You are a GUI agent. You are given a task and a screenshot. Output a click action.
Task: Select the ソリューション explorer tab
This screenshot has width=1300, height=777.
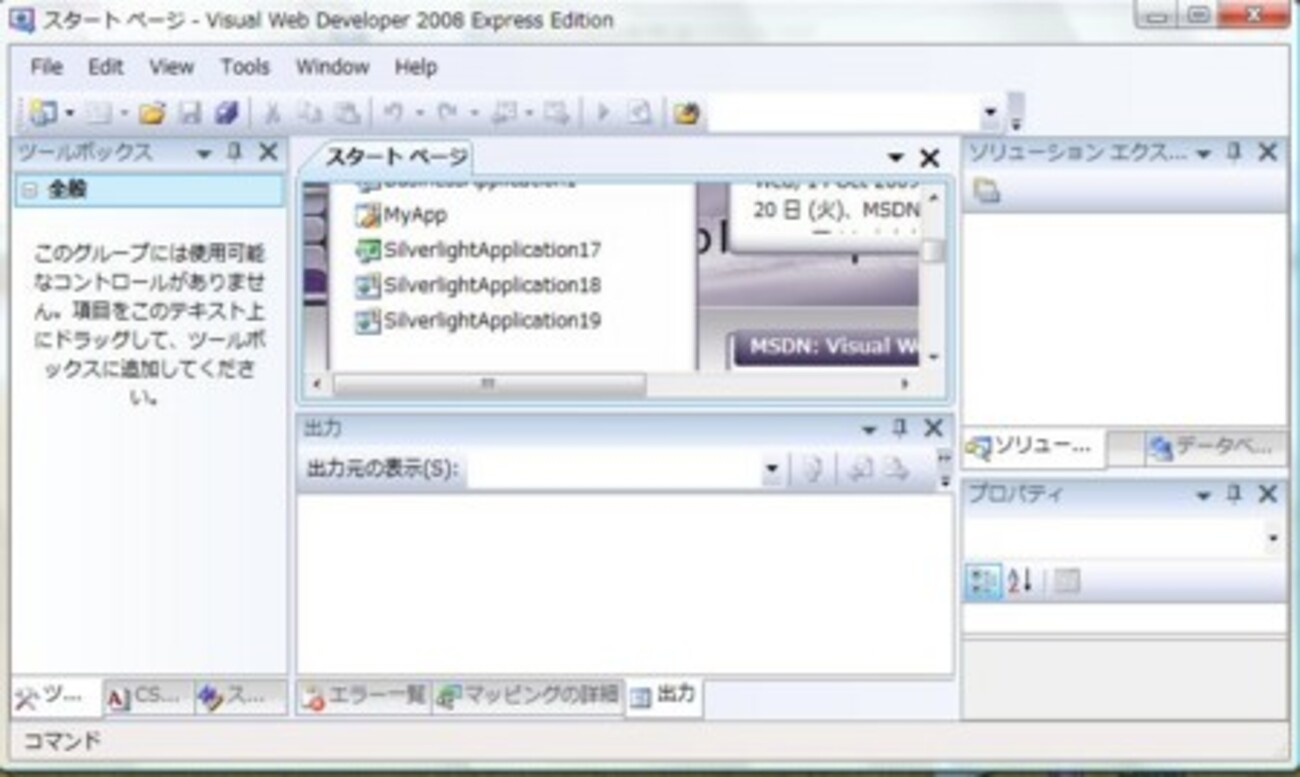(1034, 448)
